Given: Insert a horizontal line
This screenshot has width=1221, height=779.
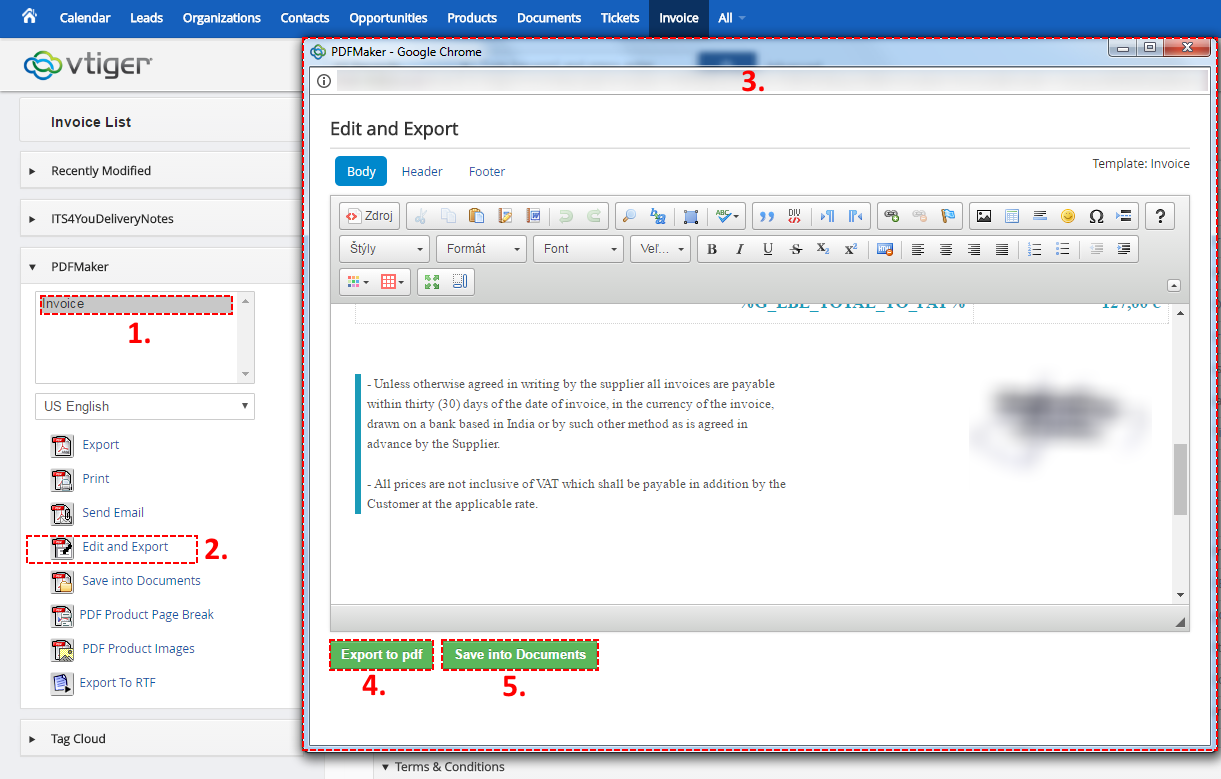Looking at the screenshot, I should 1040,216.
